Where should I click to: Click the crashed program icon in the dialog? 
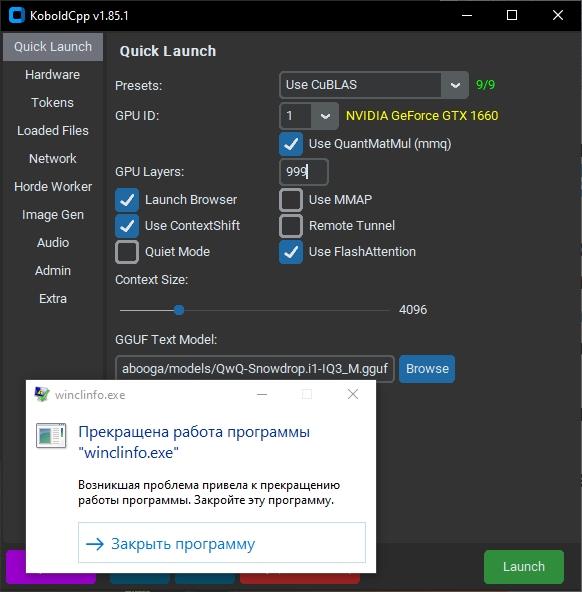51,435
